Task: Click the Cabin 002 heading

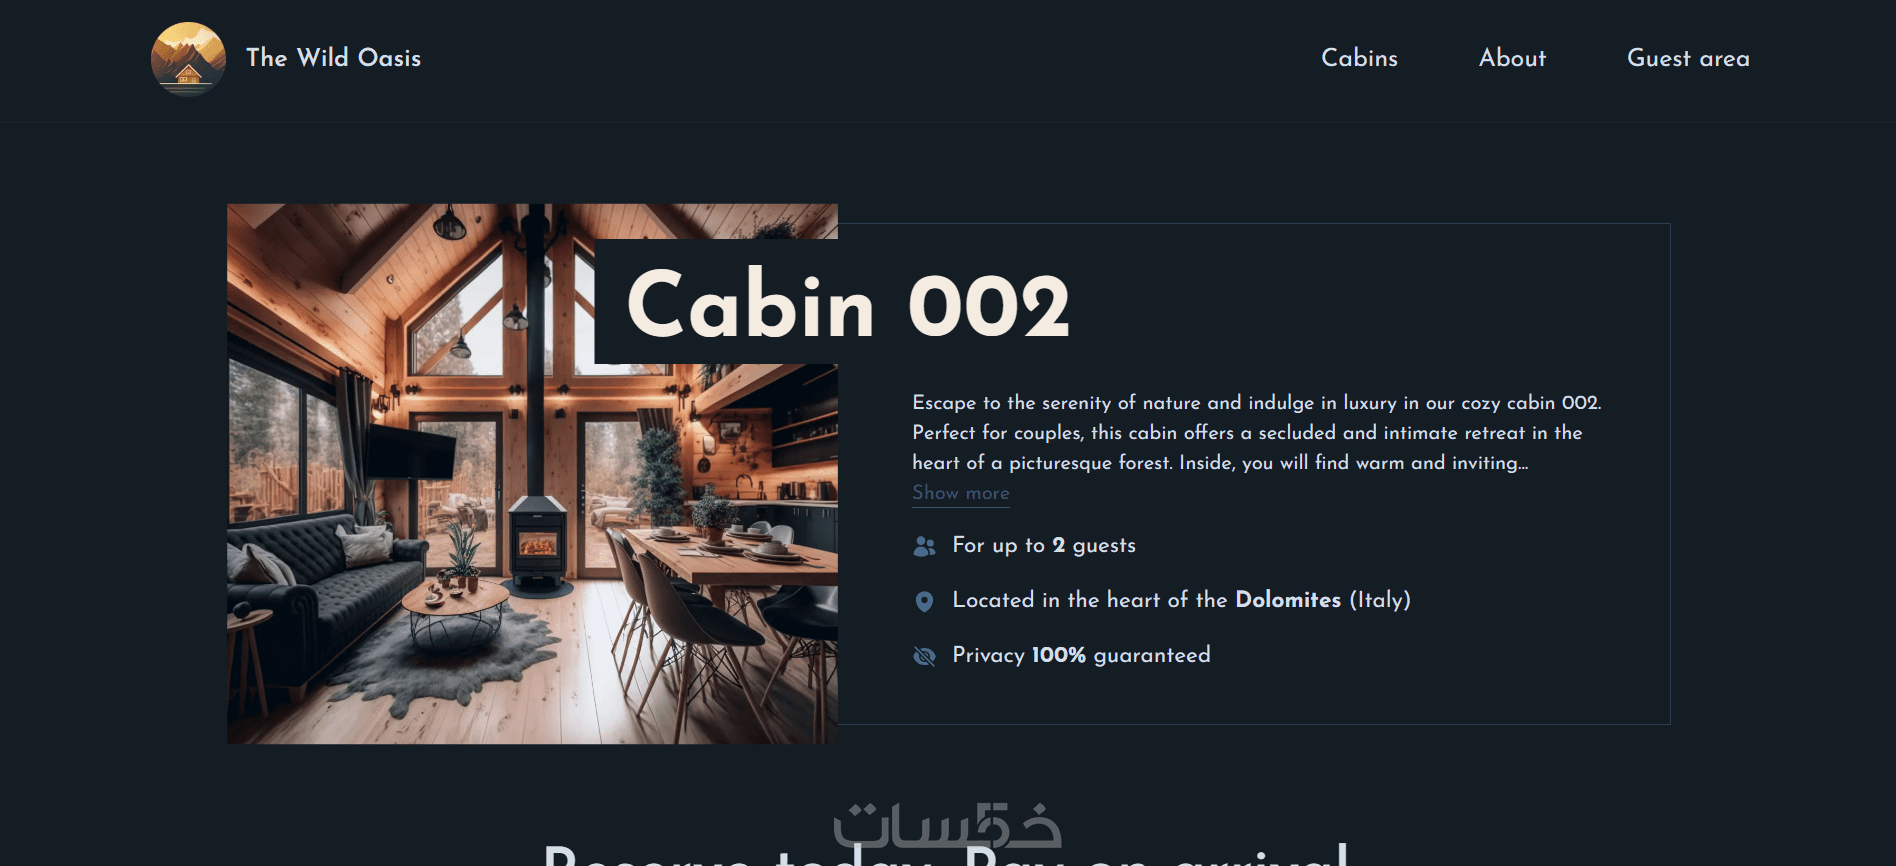Action: 847,305
